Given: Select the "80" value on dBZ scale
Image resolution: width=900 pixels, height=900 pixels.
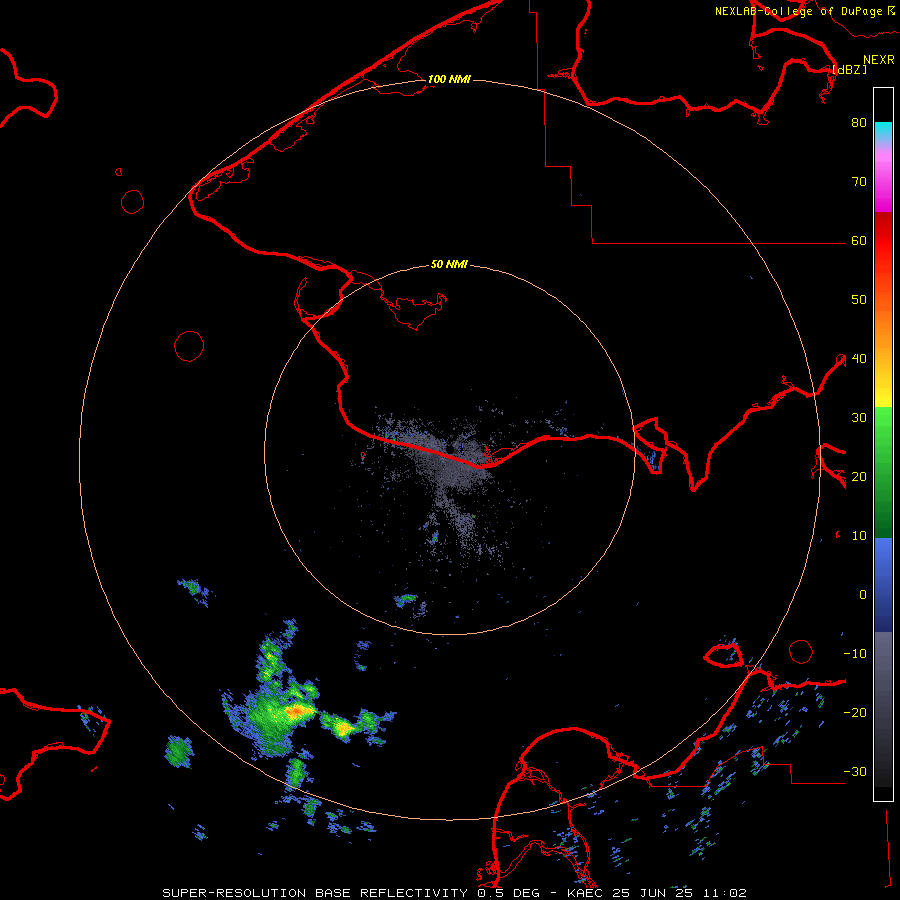Looking at the screenshot, I should tap(859, 123).
